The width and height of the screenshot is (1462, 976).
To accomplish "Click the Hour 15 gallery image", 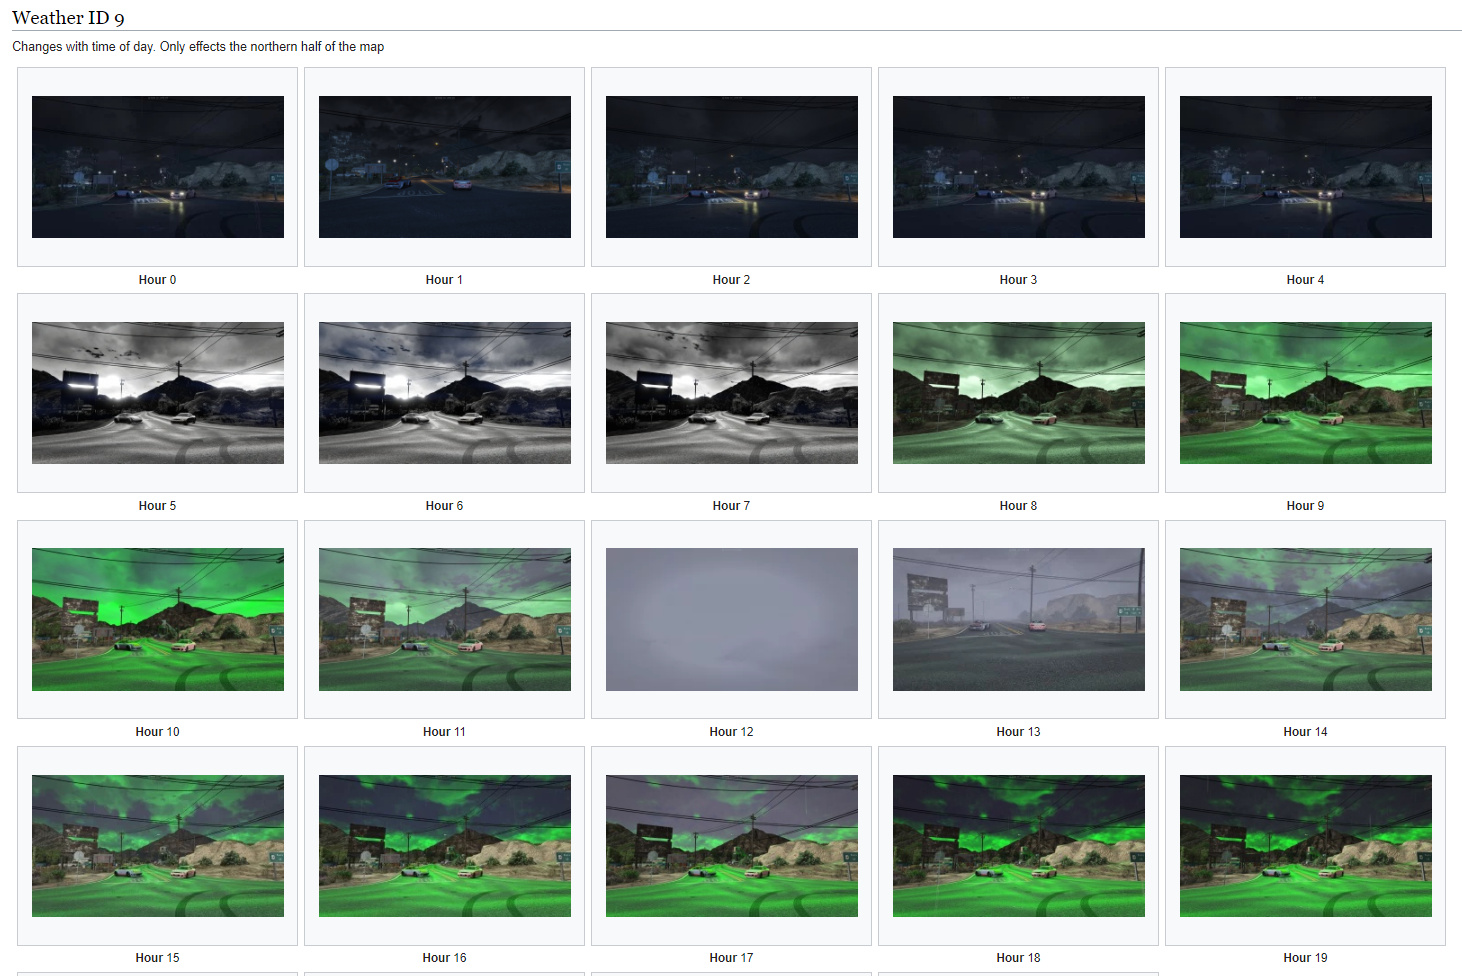I will (x=158, y=846).
